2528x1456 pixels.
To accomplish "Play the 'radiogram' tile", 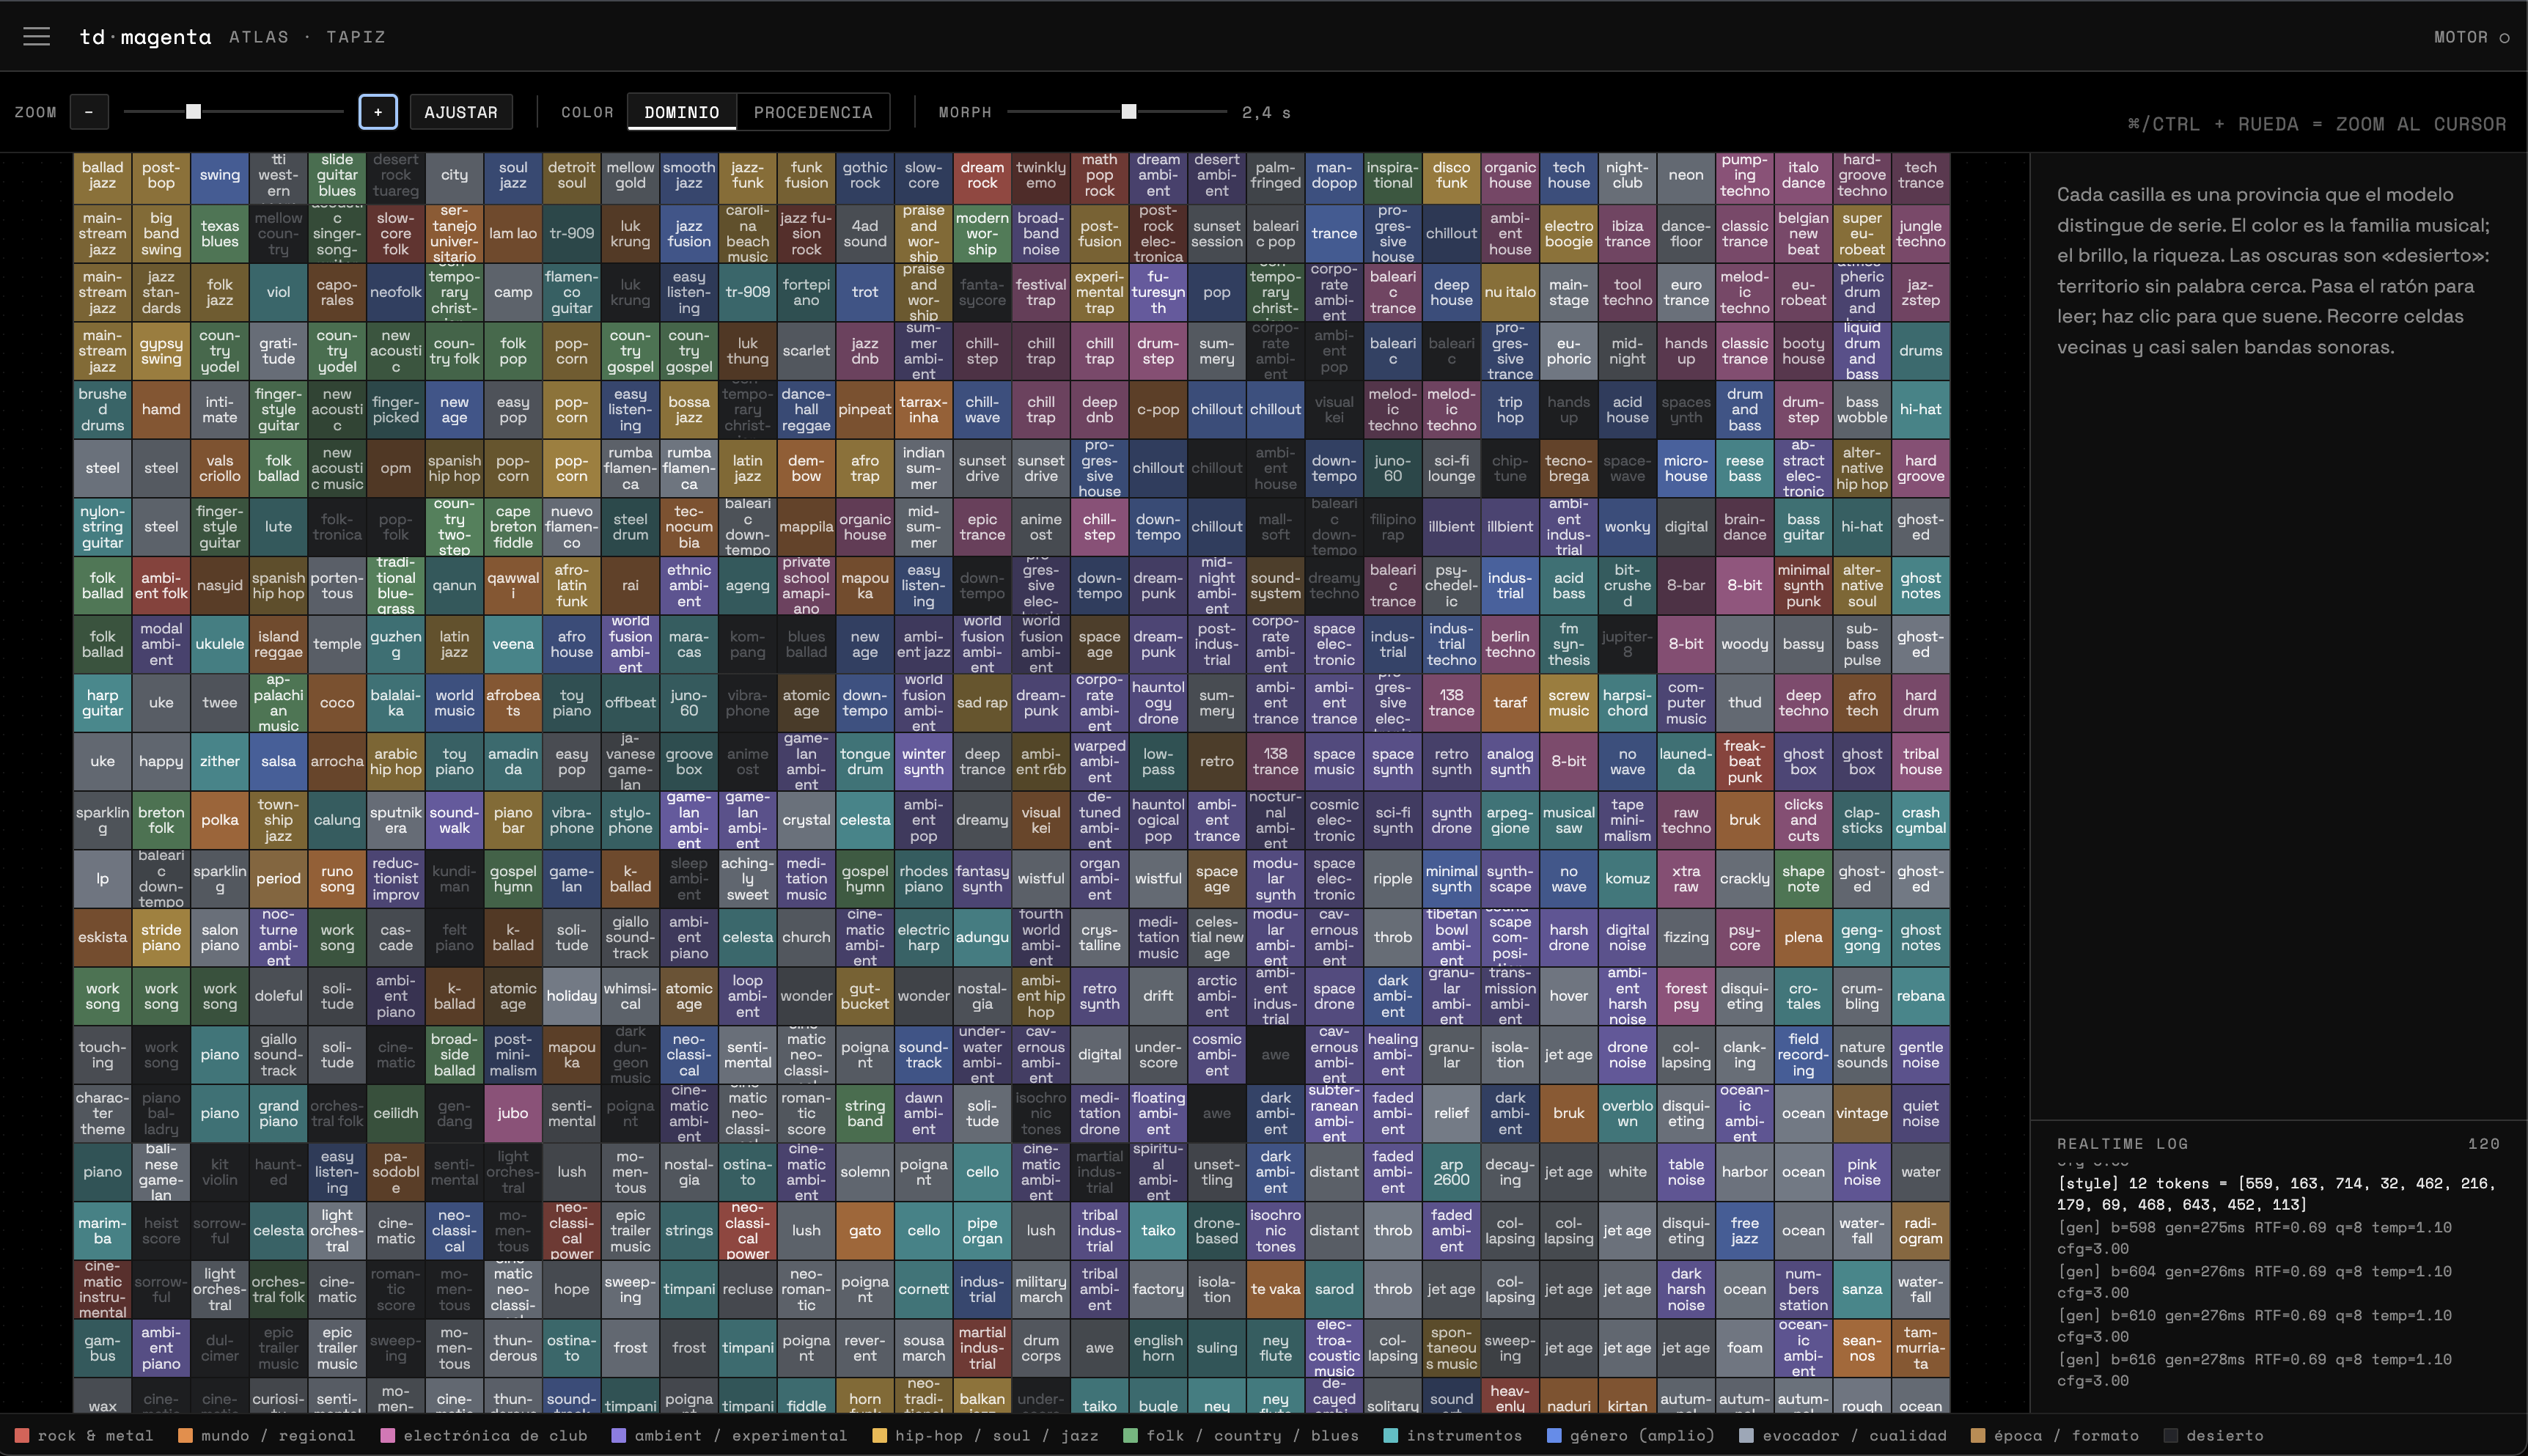I will (x=1921, y=1231).
